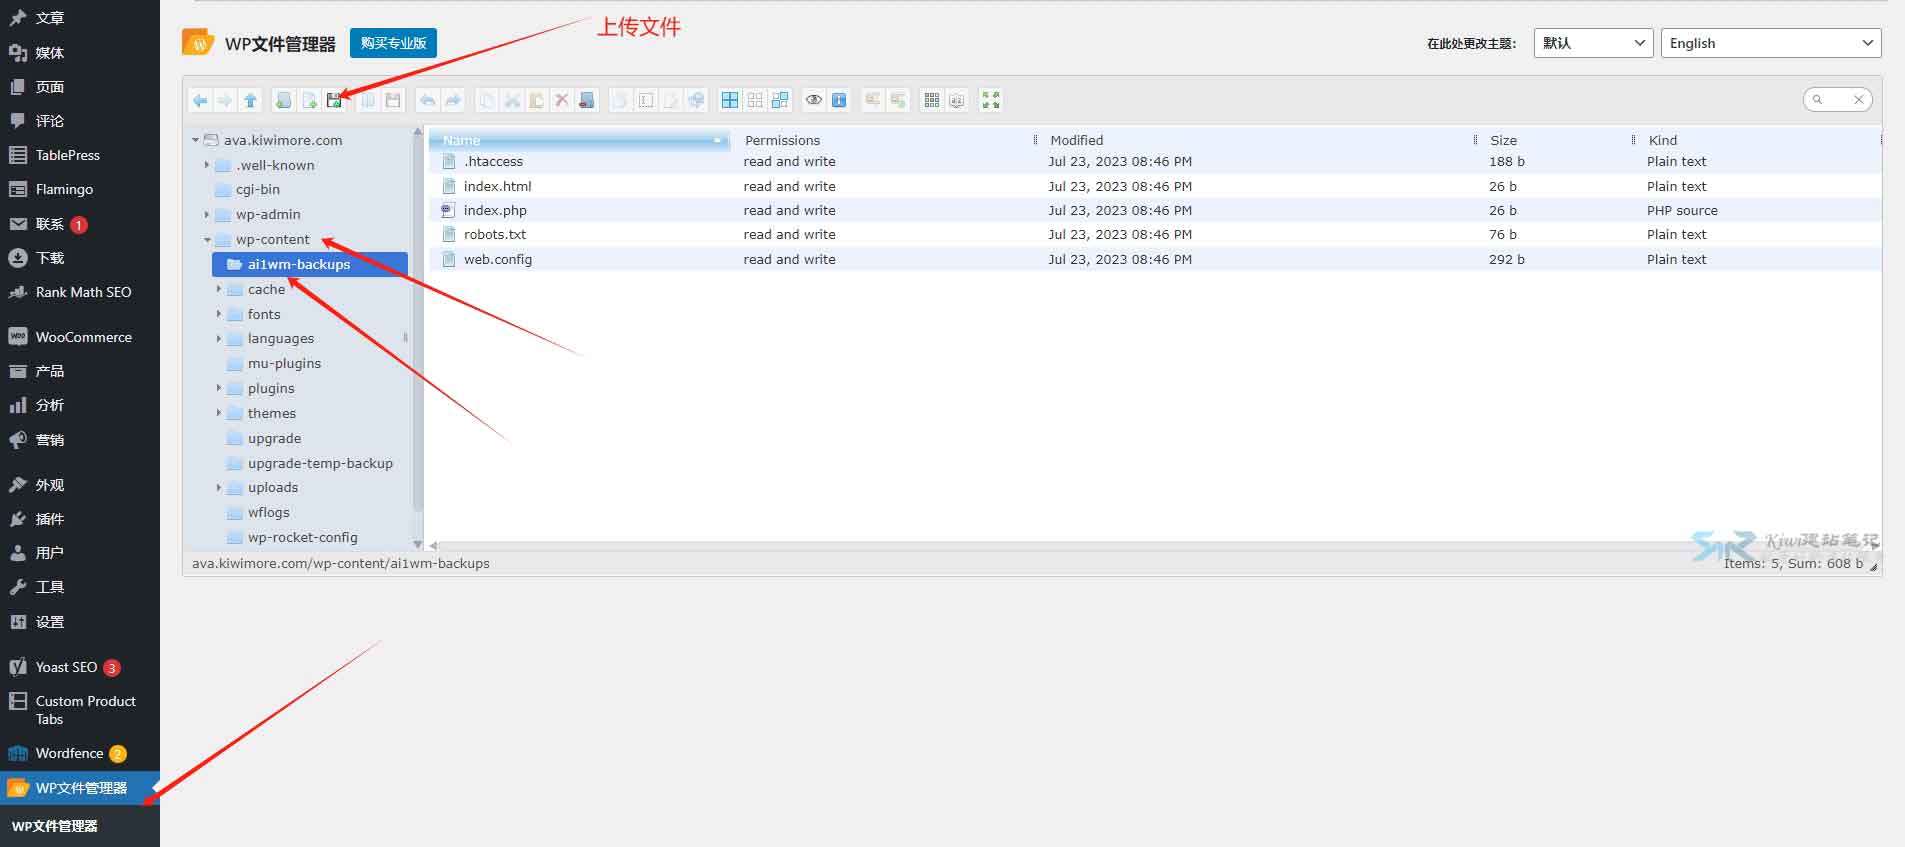Toggle the eye preview icon
1905x847 pixels.
814,100
